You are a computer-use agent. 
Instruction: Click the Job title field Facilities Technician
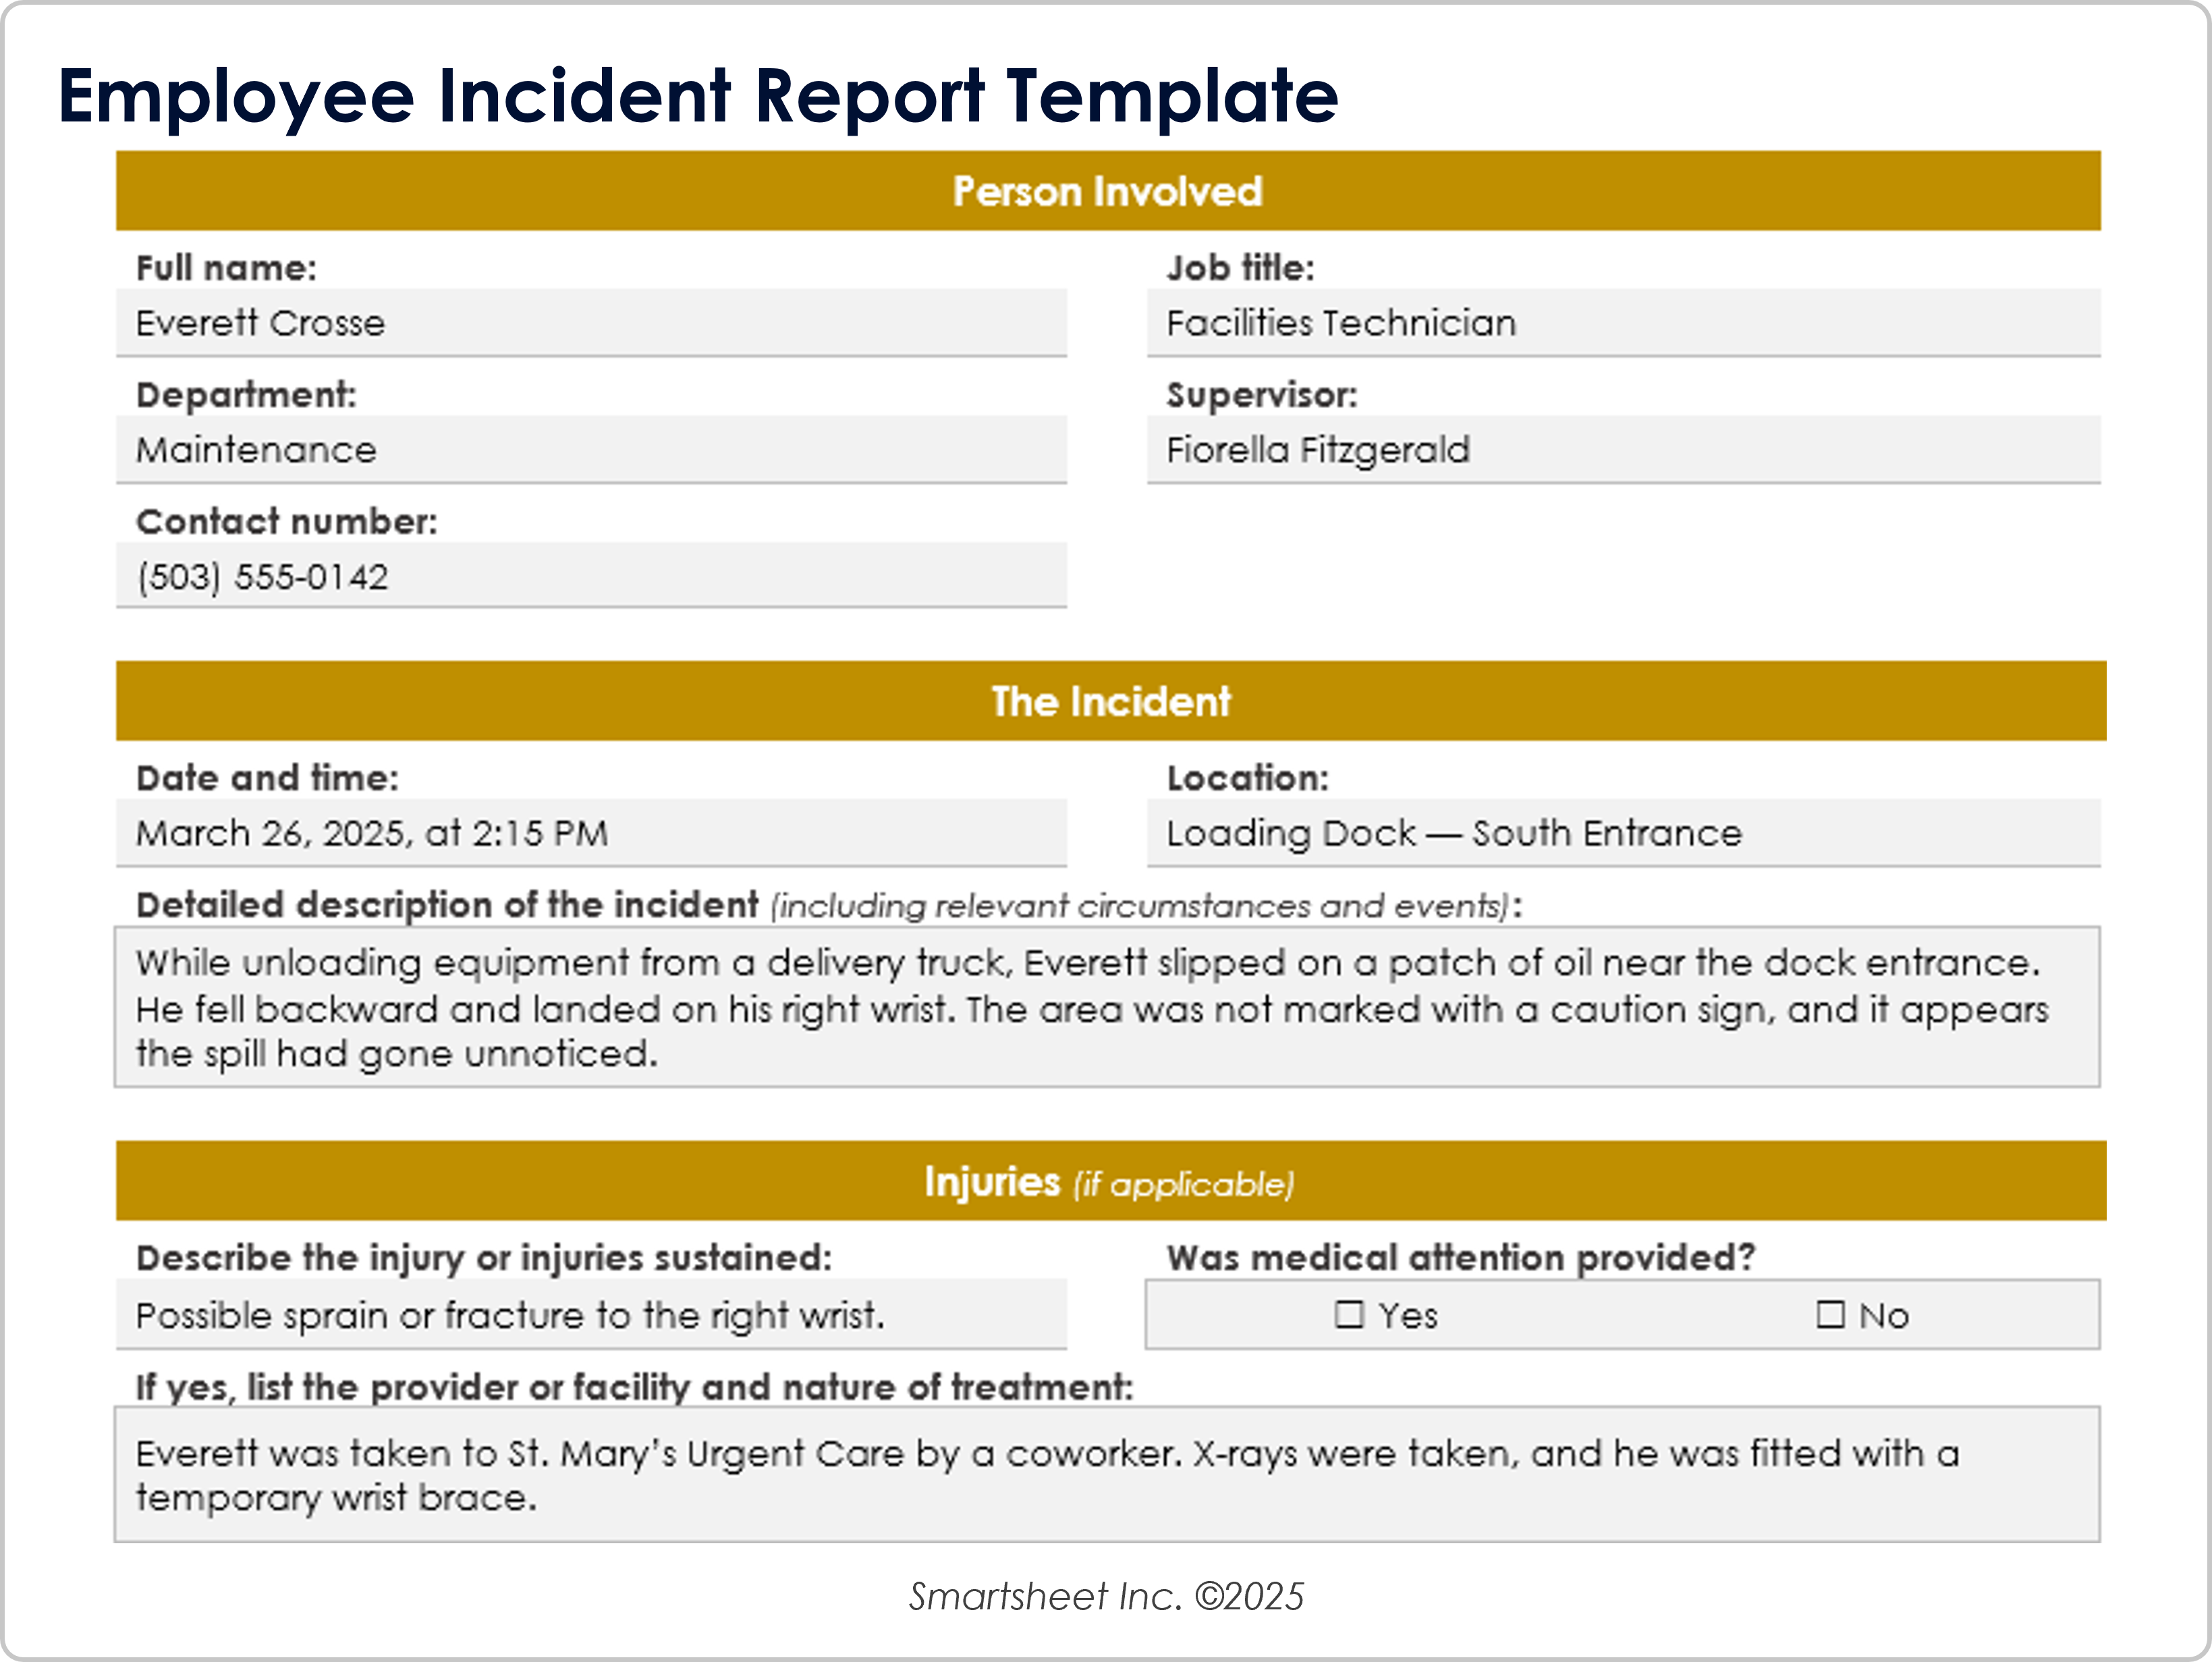tap(1622, 323)
